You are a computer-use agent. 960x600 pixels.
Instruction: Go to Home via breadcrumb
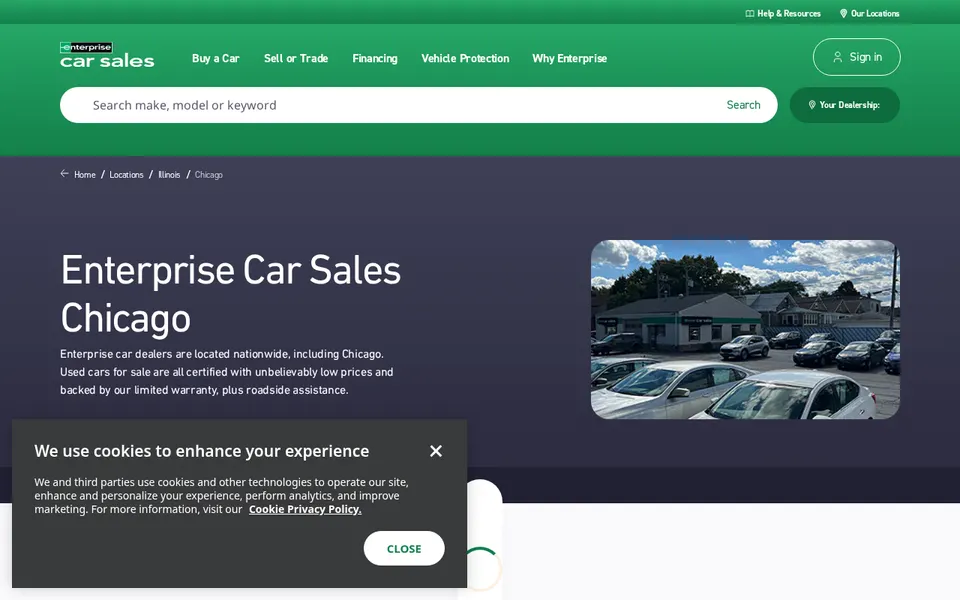84,174
